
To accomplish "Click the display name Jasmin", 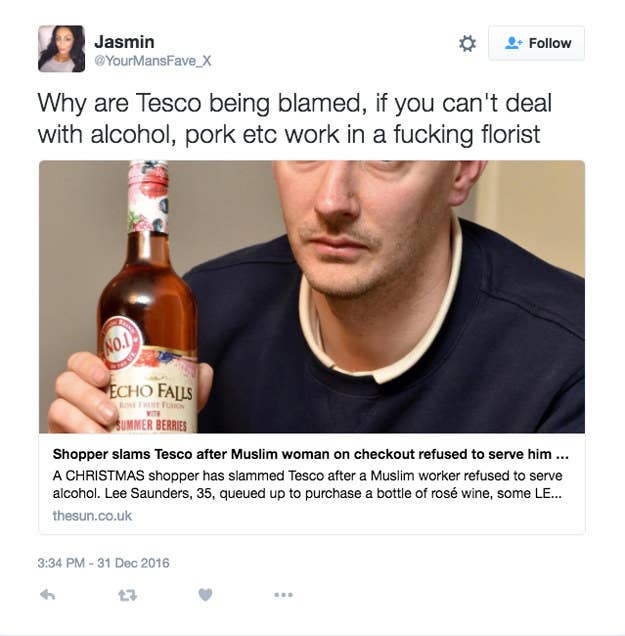I will [124, 42].
